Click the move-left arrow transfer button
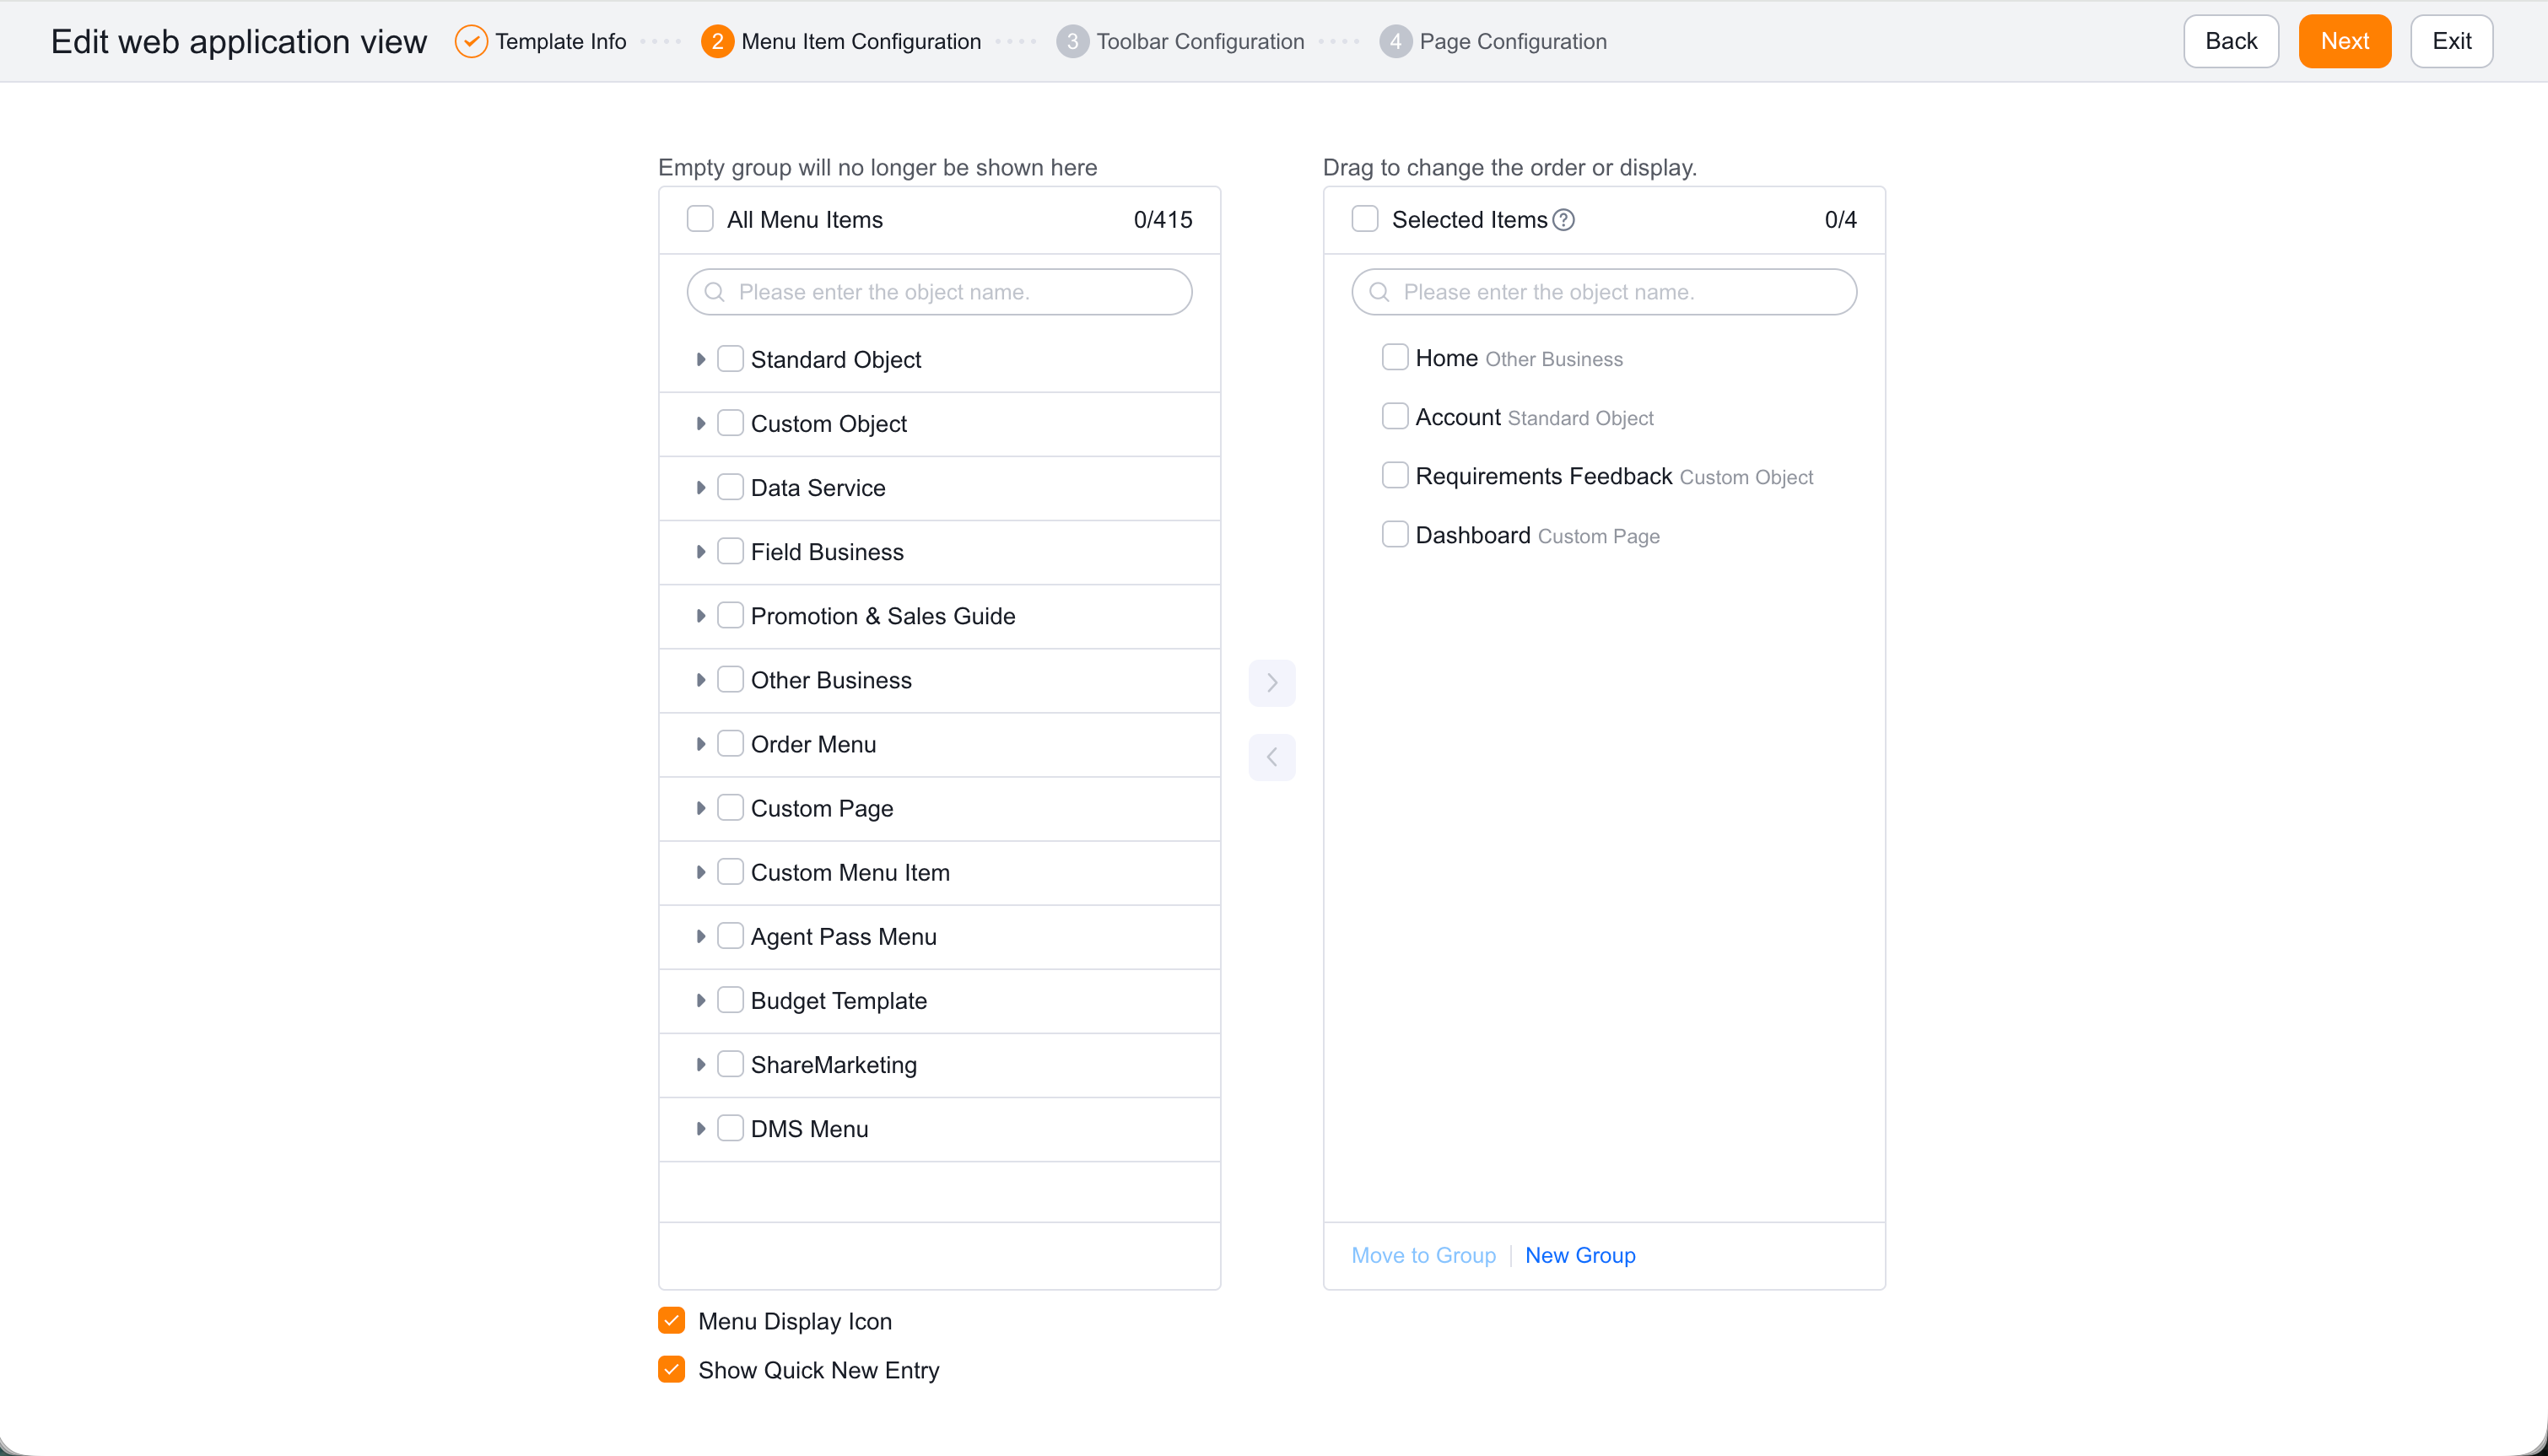 click(x=1272, y=757)
